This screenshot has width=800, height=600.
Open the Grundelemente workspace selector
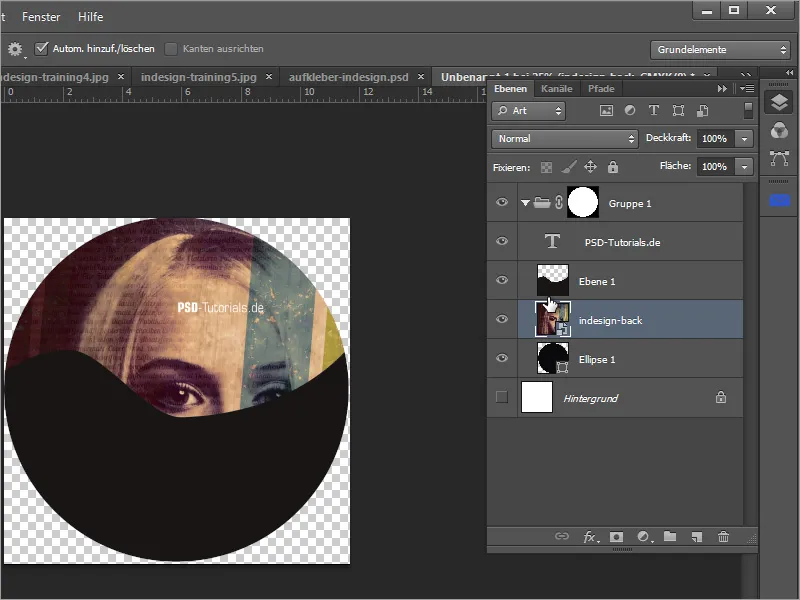pyautogui.click(x=719, y=48)
